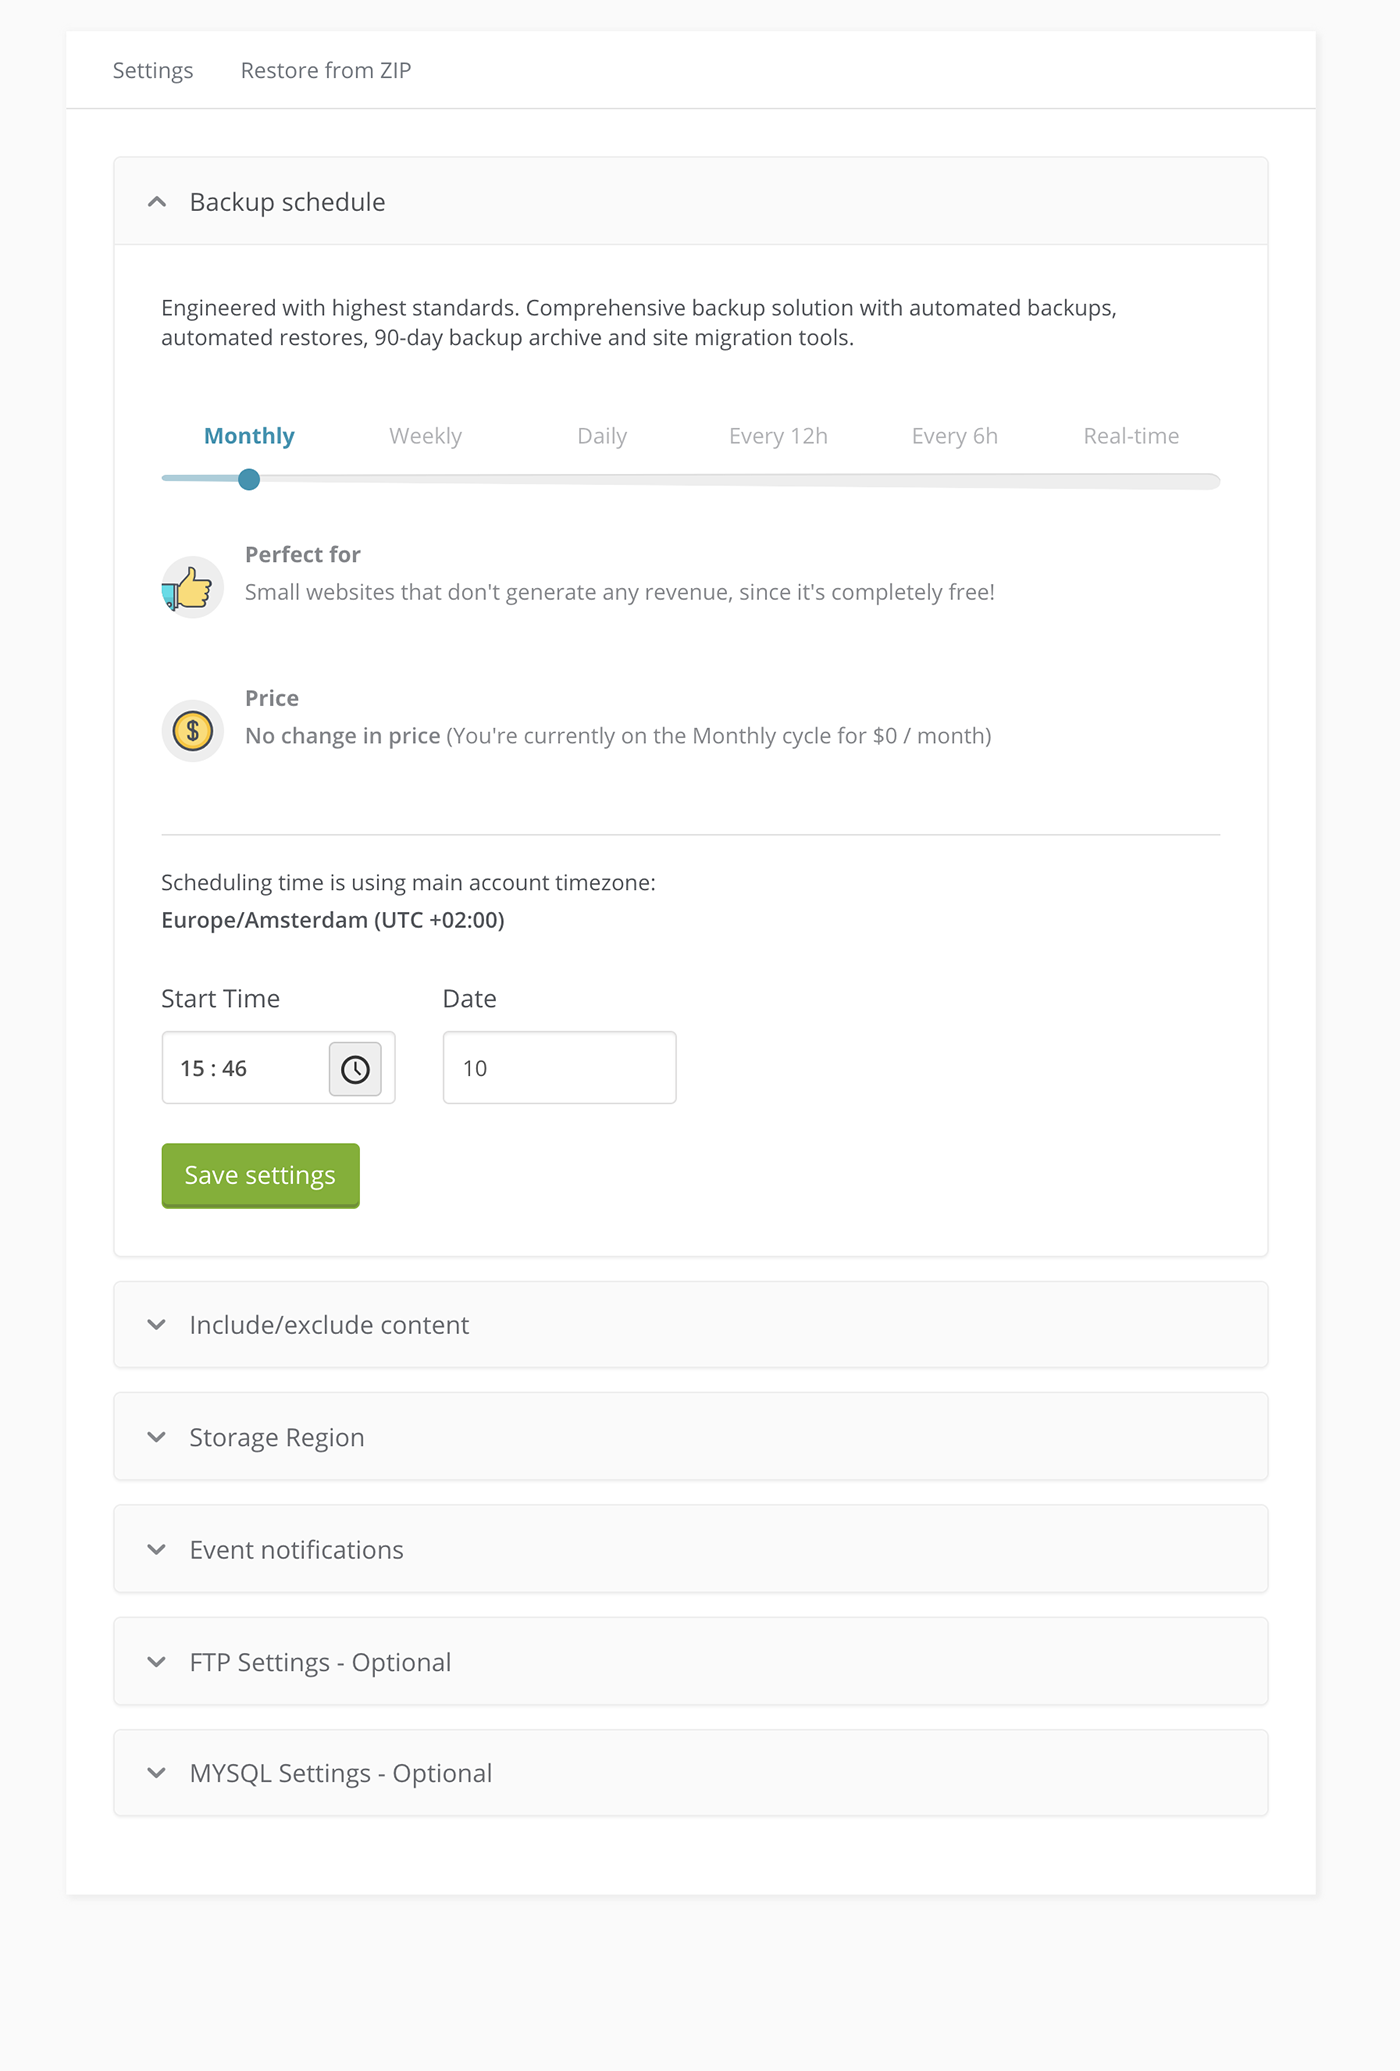This screenshot has width=1400, height=2071.
Task: Click the clock icon in Start Time
Action: (x=355, y=1069)
